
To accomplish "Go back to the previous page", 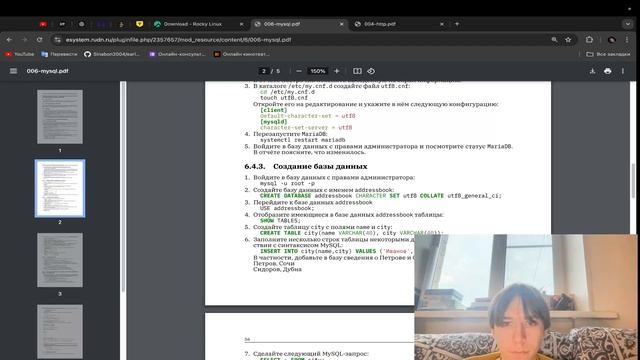I will [9, 40].
